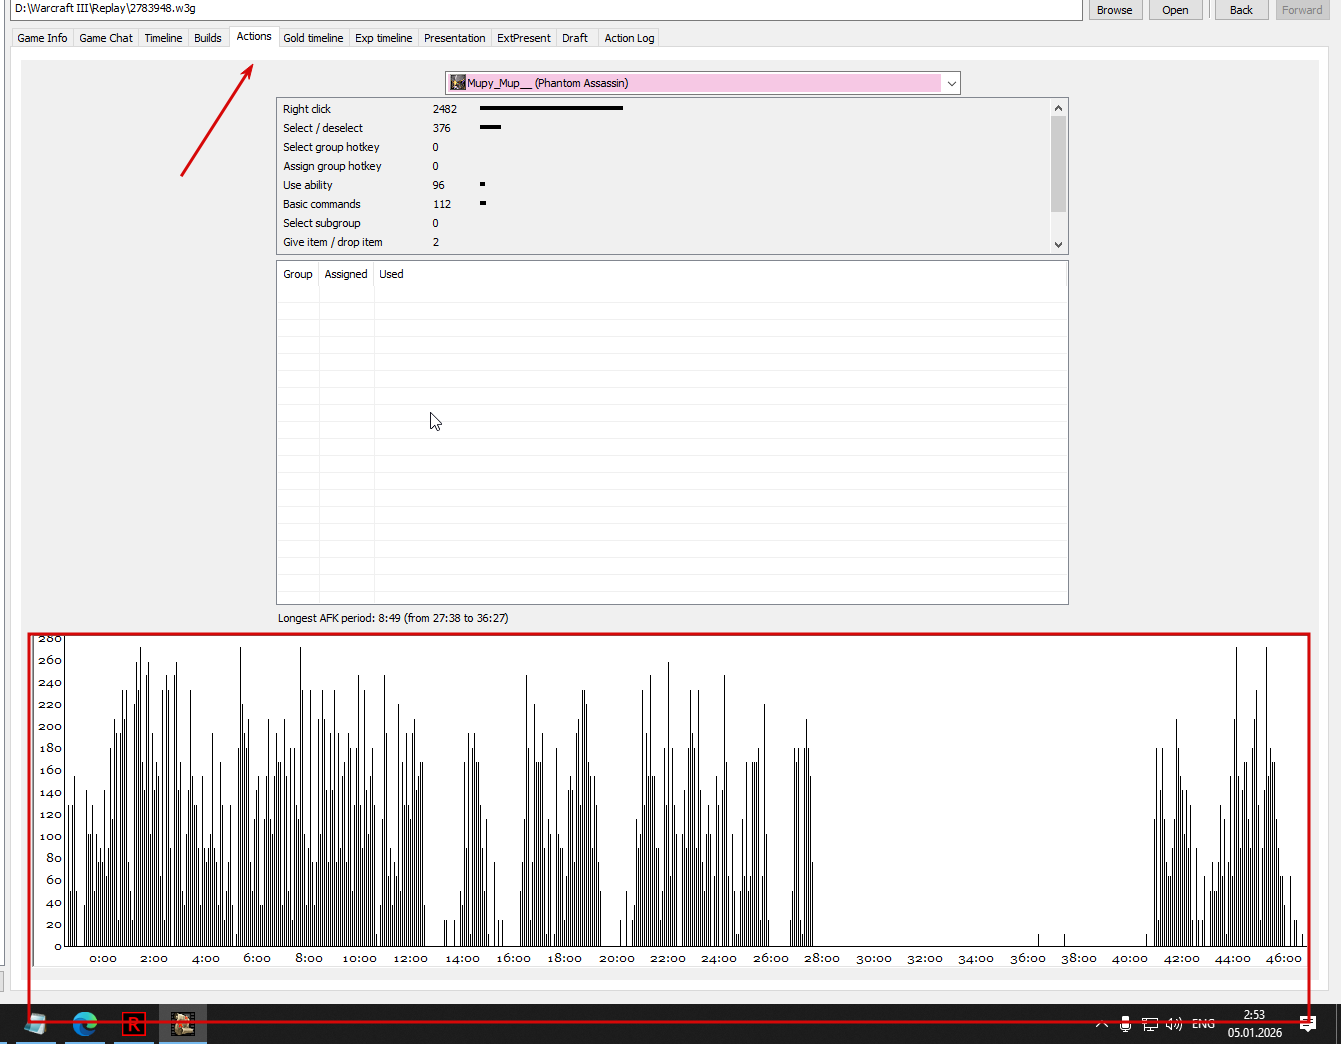Switch ENG input language indicator
1341x1044 pixels.
1203,1024
